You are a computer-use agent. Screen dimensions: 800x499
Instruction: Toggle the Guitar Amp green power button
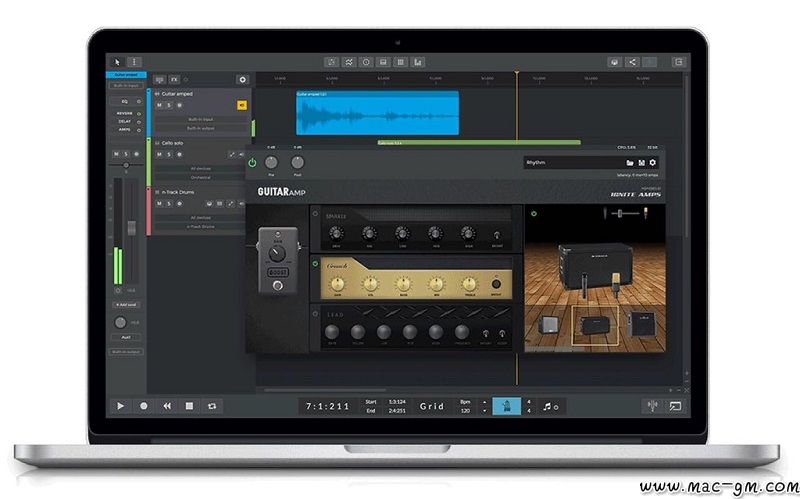coord(252,163)
